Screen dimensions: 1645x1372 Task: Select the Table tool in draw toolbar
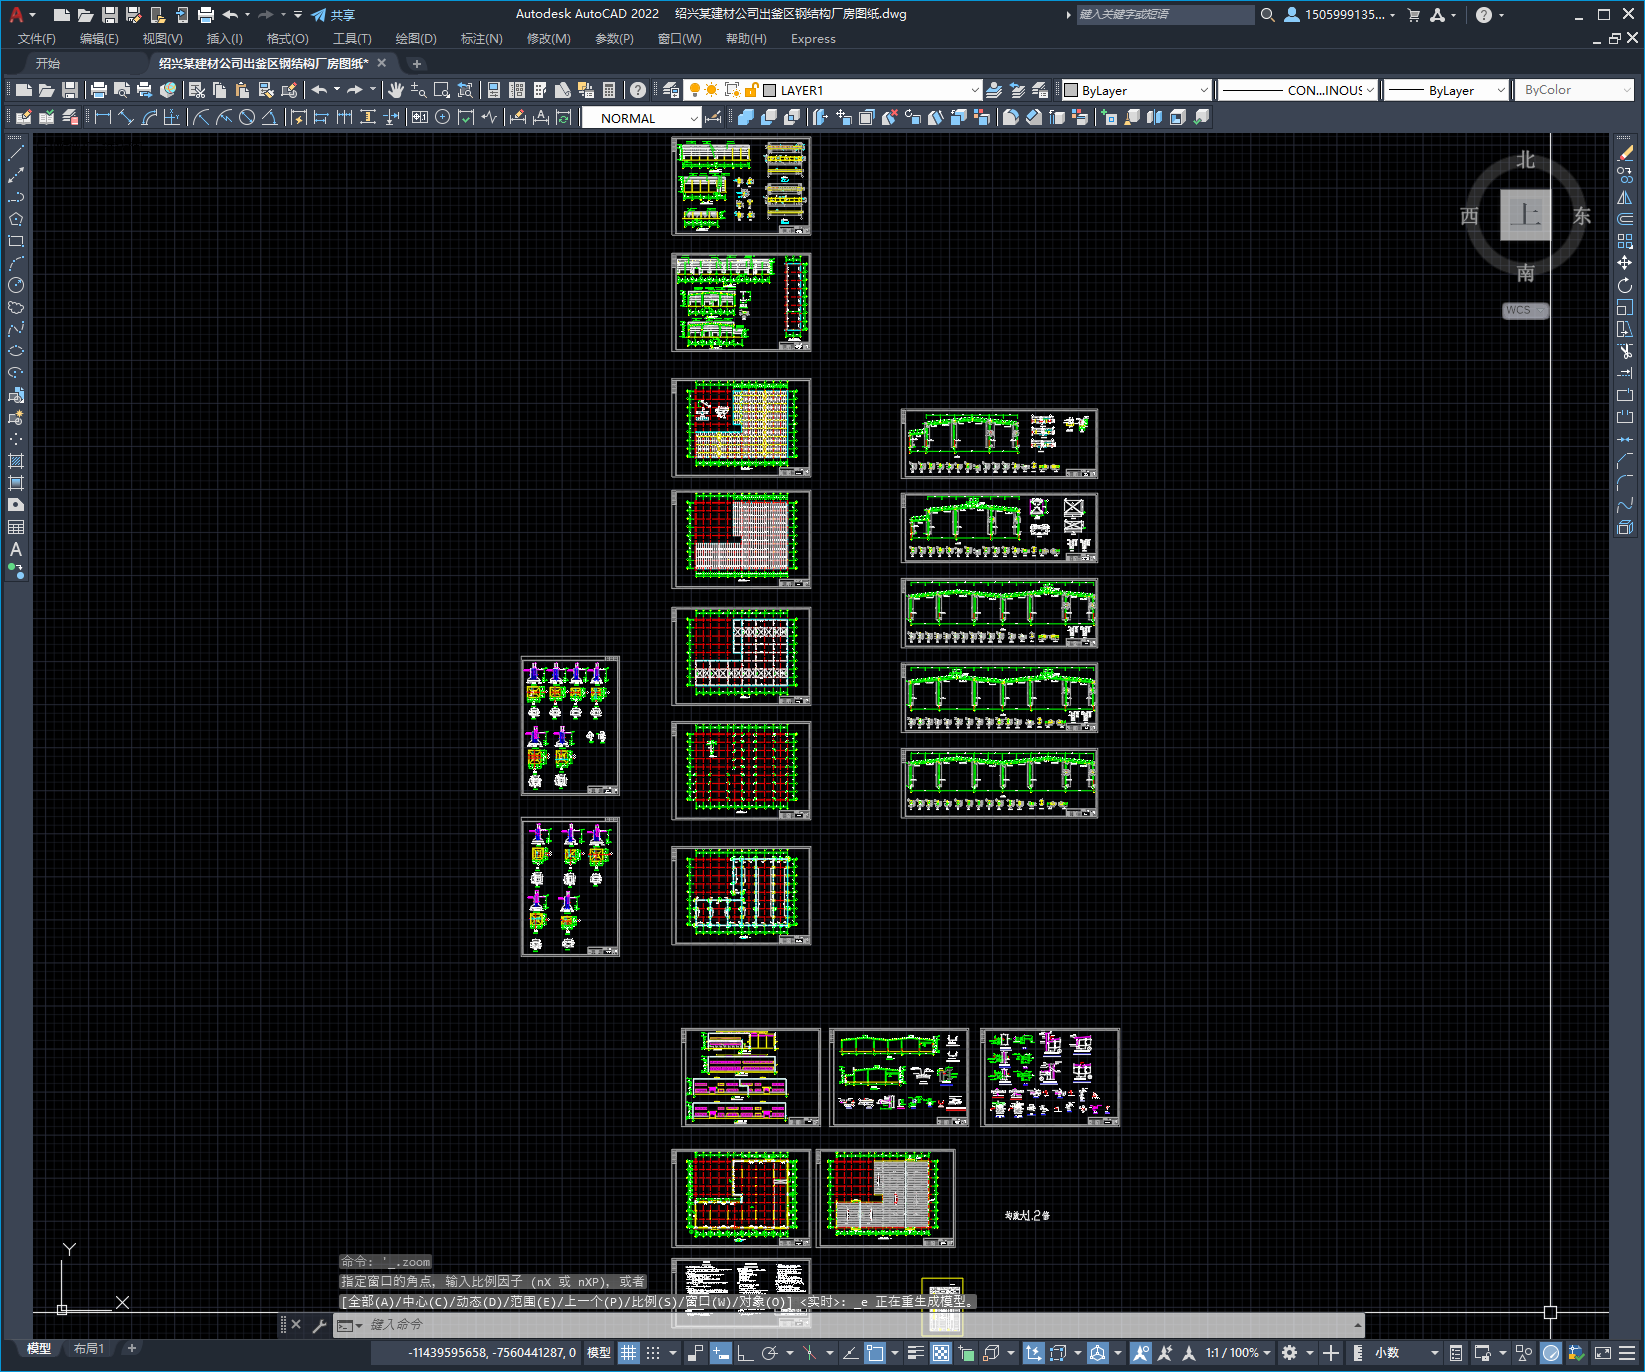pos(16,527)
